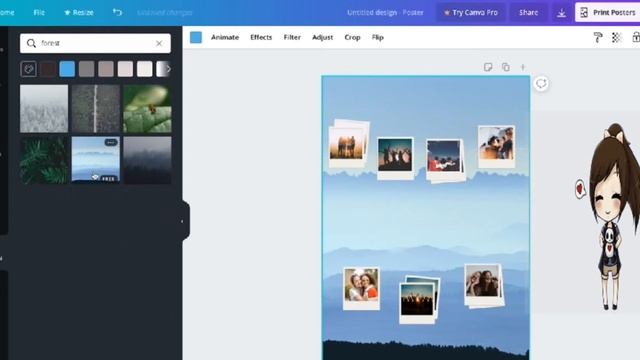Select the blue color filter swatch

tap(67, 69)
